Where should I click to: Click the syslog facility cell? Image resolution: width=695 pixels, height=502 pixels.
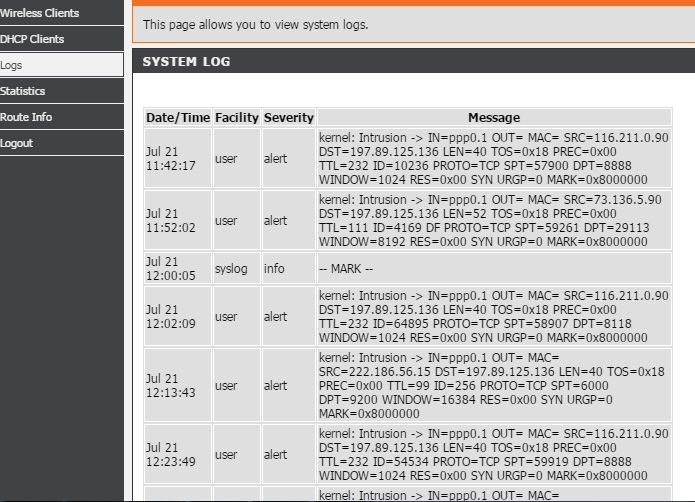(x=231, y=269)
